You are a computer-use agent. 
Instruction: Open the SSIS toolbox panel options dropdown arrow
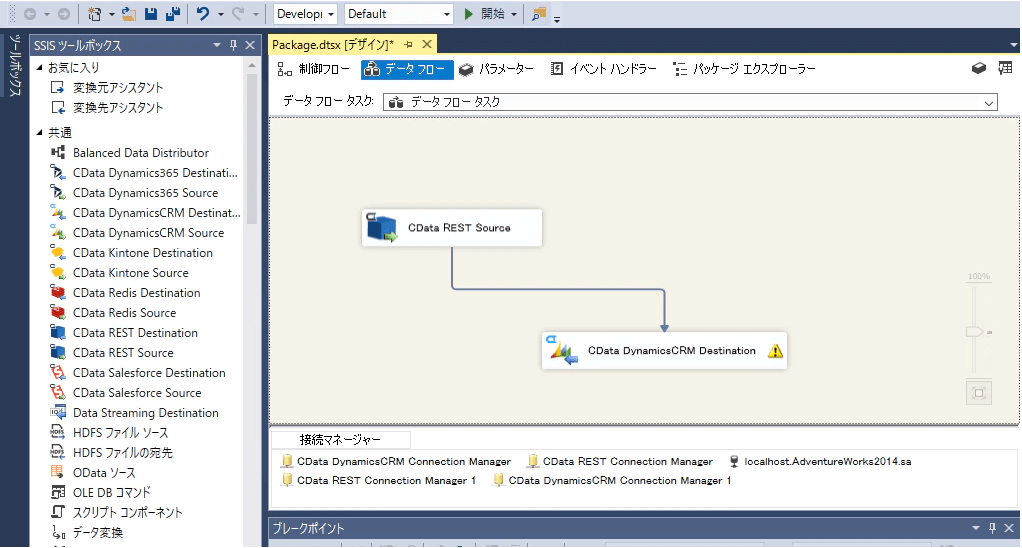(x=216, y=45)
